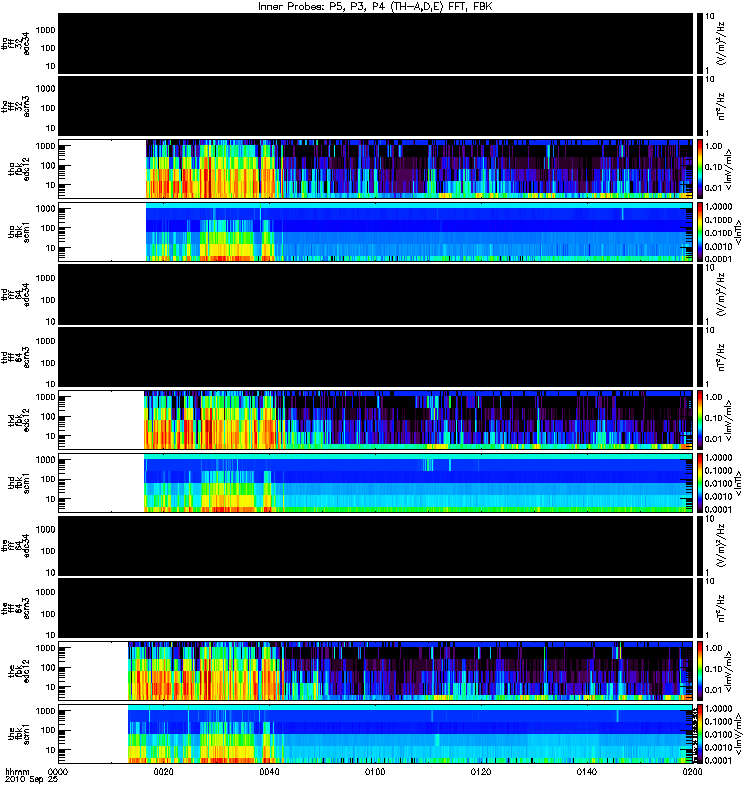Click the thd fbk scm1 spectrogram plot
Image resolution: width=750 pixels, height=800 pixels.
click(x=375, y=483)
